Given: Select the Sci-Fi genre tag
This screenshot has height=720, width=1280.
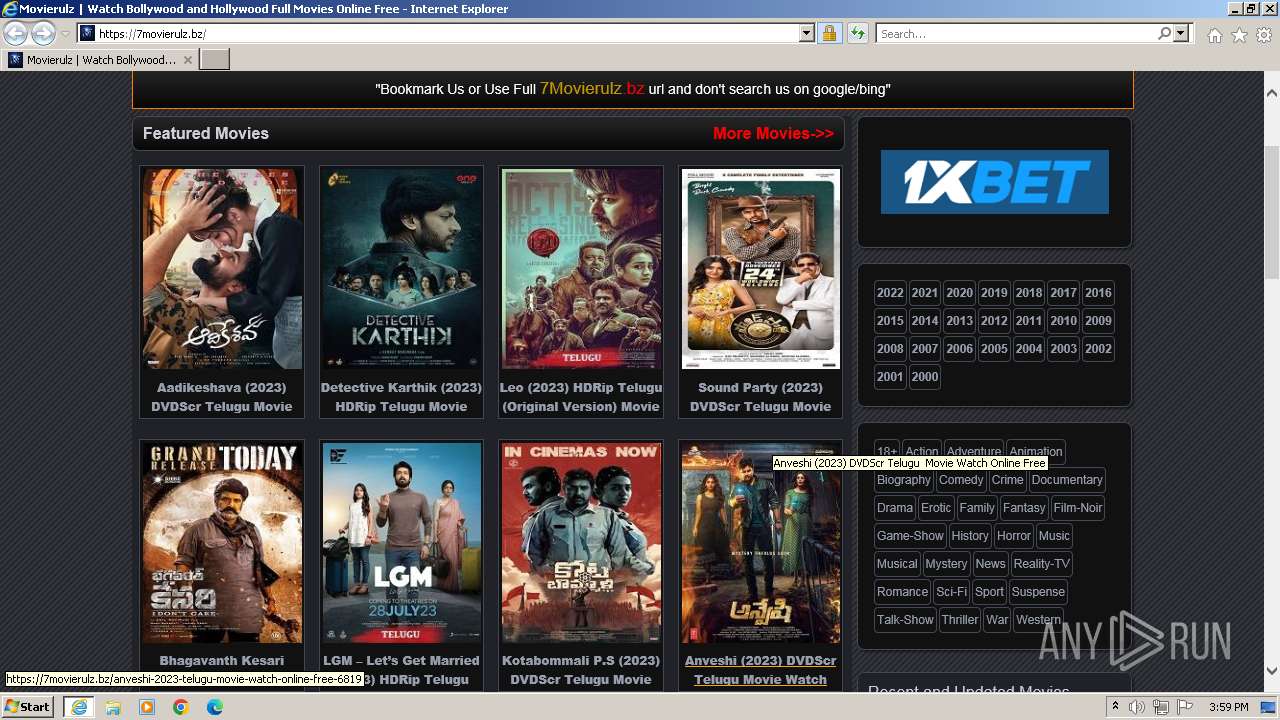Looking at the screenshot, I should pos(951,592).
